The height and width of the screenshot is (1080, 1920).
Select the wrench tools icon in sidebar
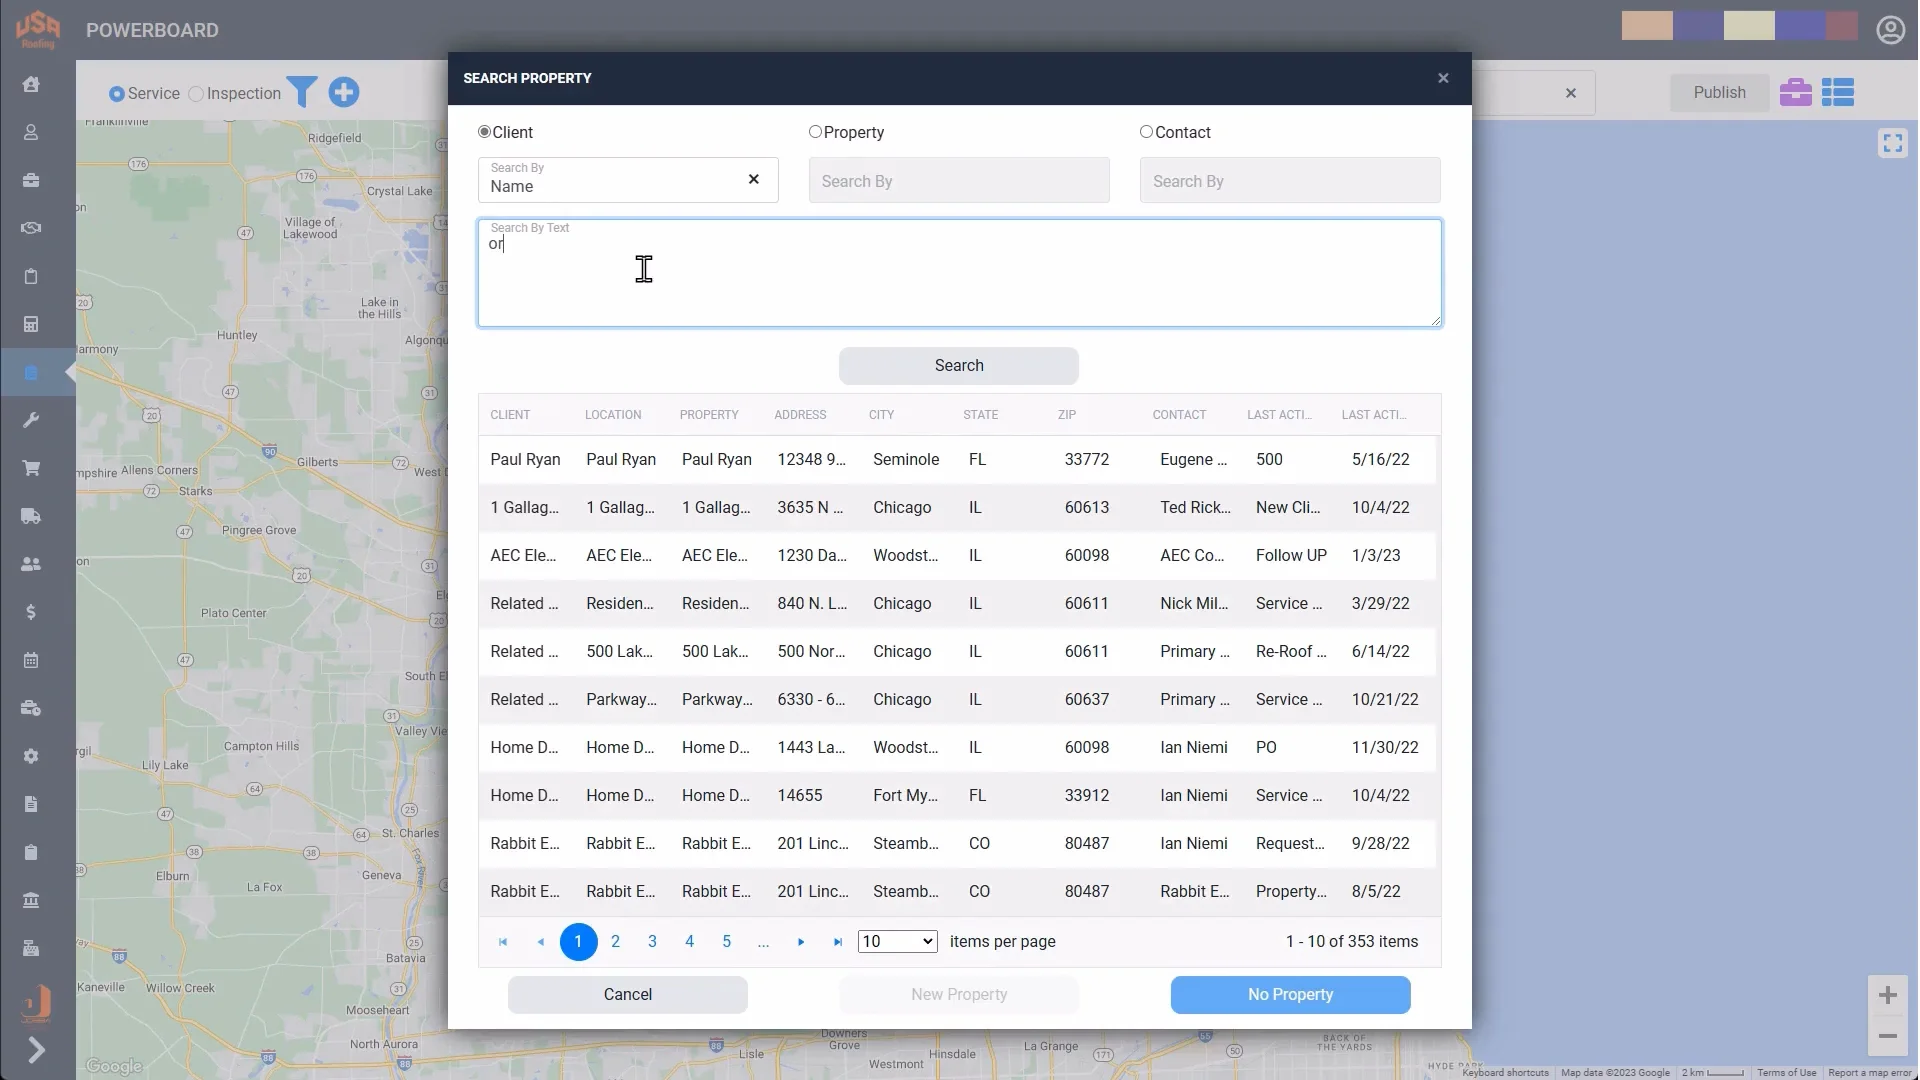[x=31, y=420]
